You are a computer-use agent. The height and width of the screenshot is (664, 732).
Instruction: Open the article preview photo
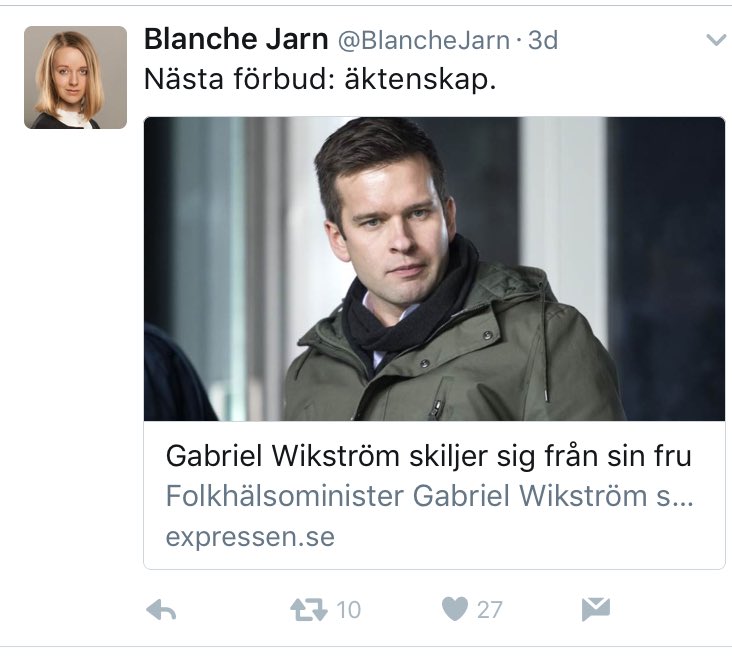[x=434, y=269]
